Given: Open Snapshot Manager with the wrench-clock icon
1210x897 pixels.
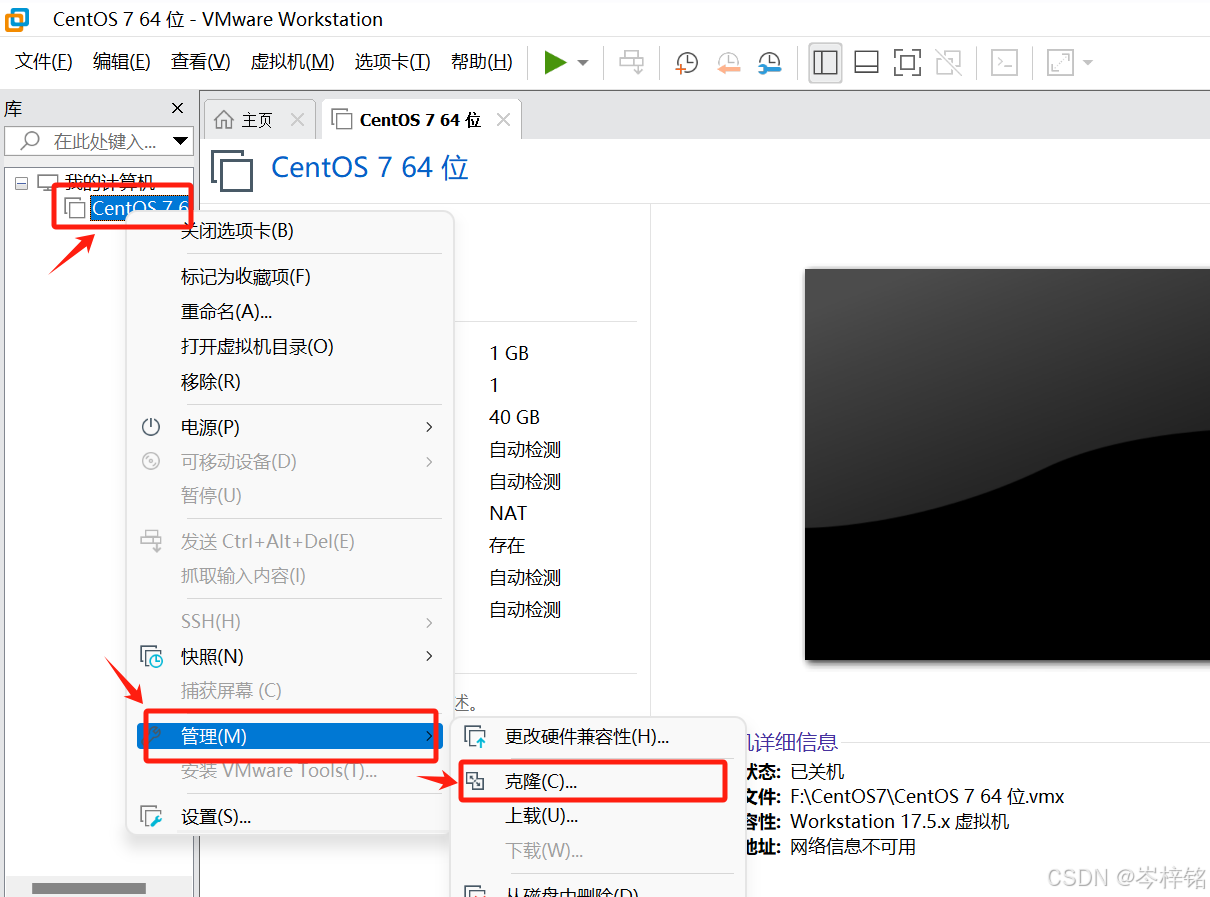Looking at the screenshot, I should 769,63.
